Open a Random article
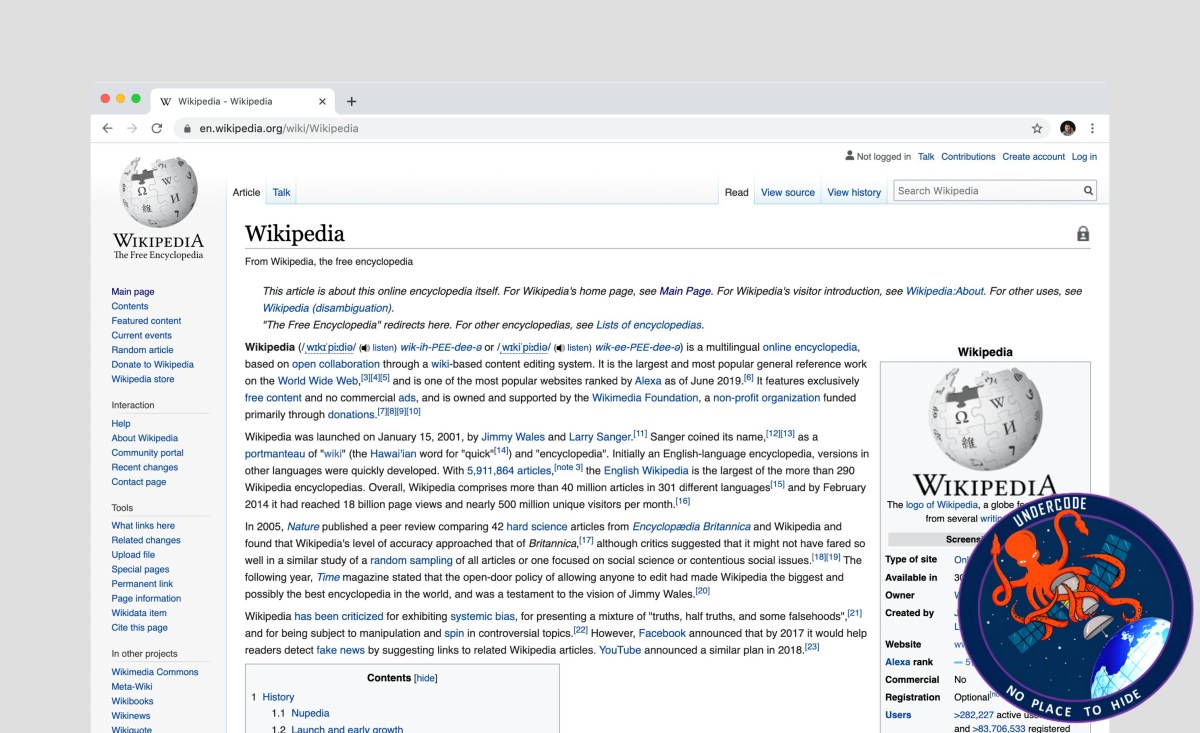The width and height of the screenshot is (1200, 733). [142, 350]
